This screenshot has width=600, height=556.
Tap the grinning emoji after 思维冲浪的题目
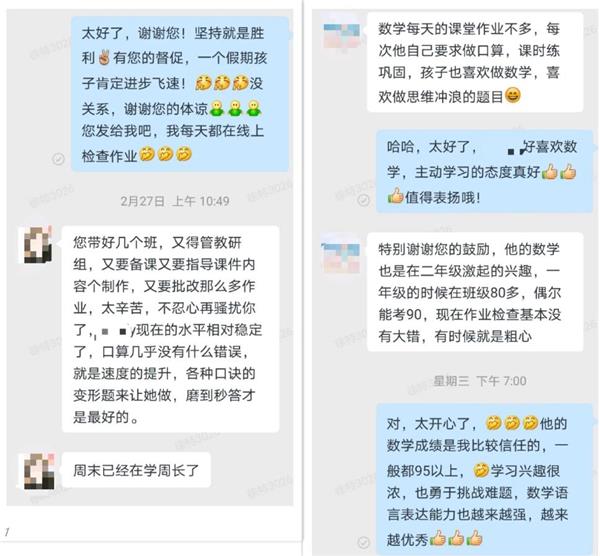click(x=513, y=95)
